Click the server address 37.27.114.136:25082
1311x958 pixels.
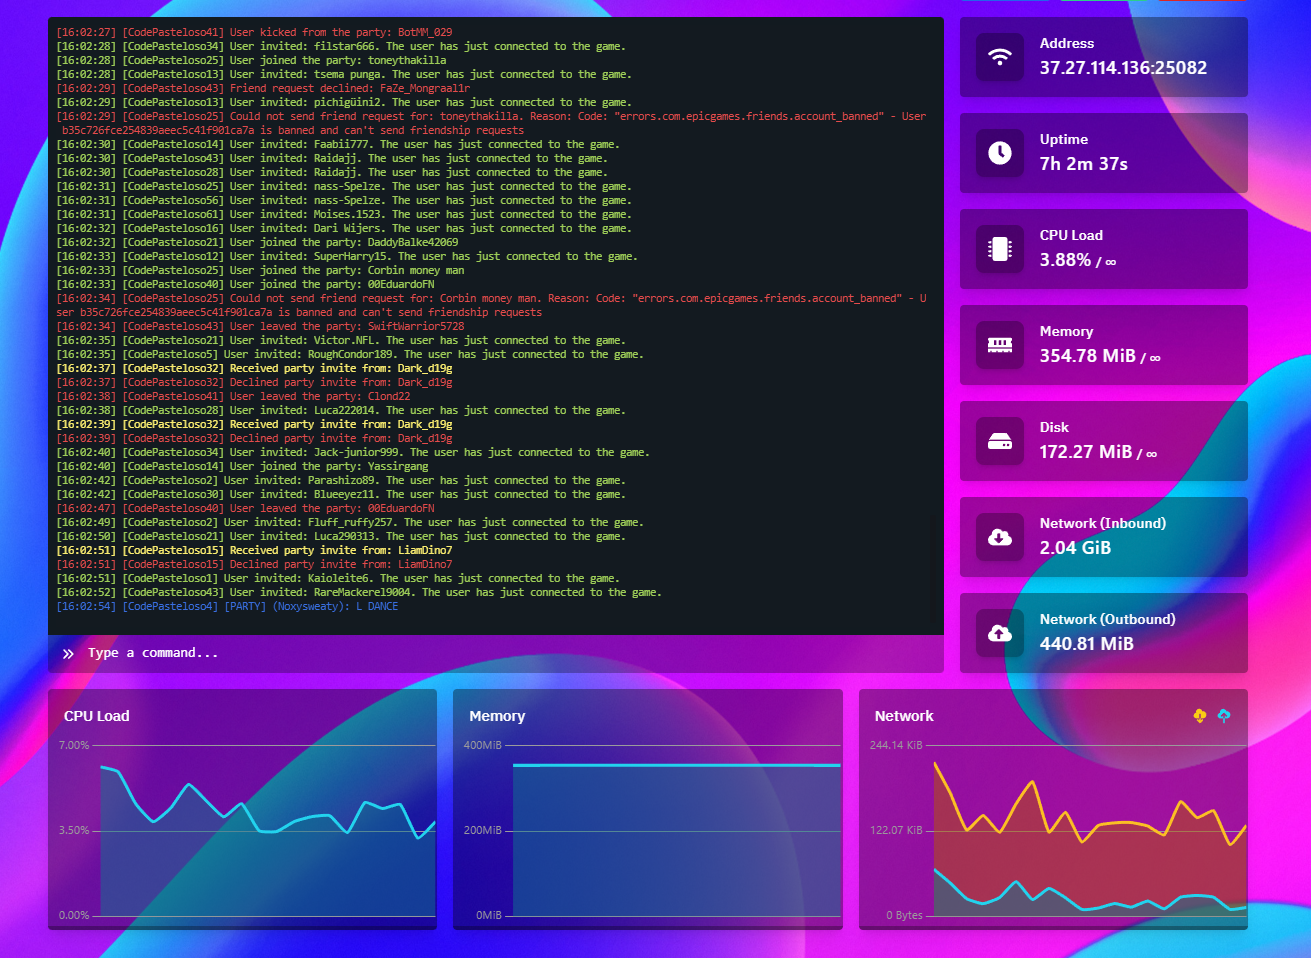click(x=1123, y=68)
